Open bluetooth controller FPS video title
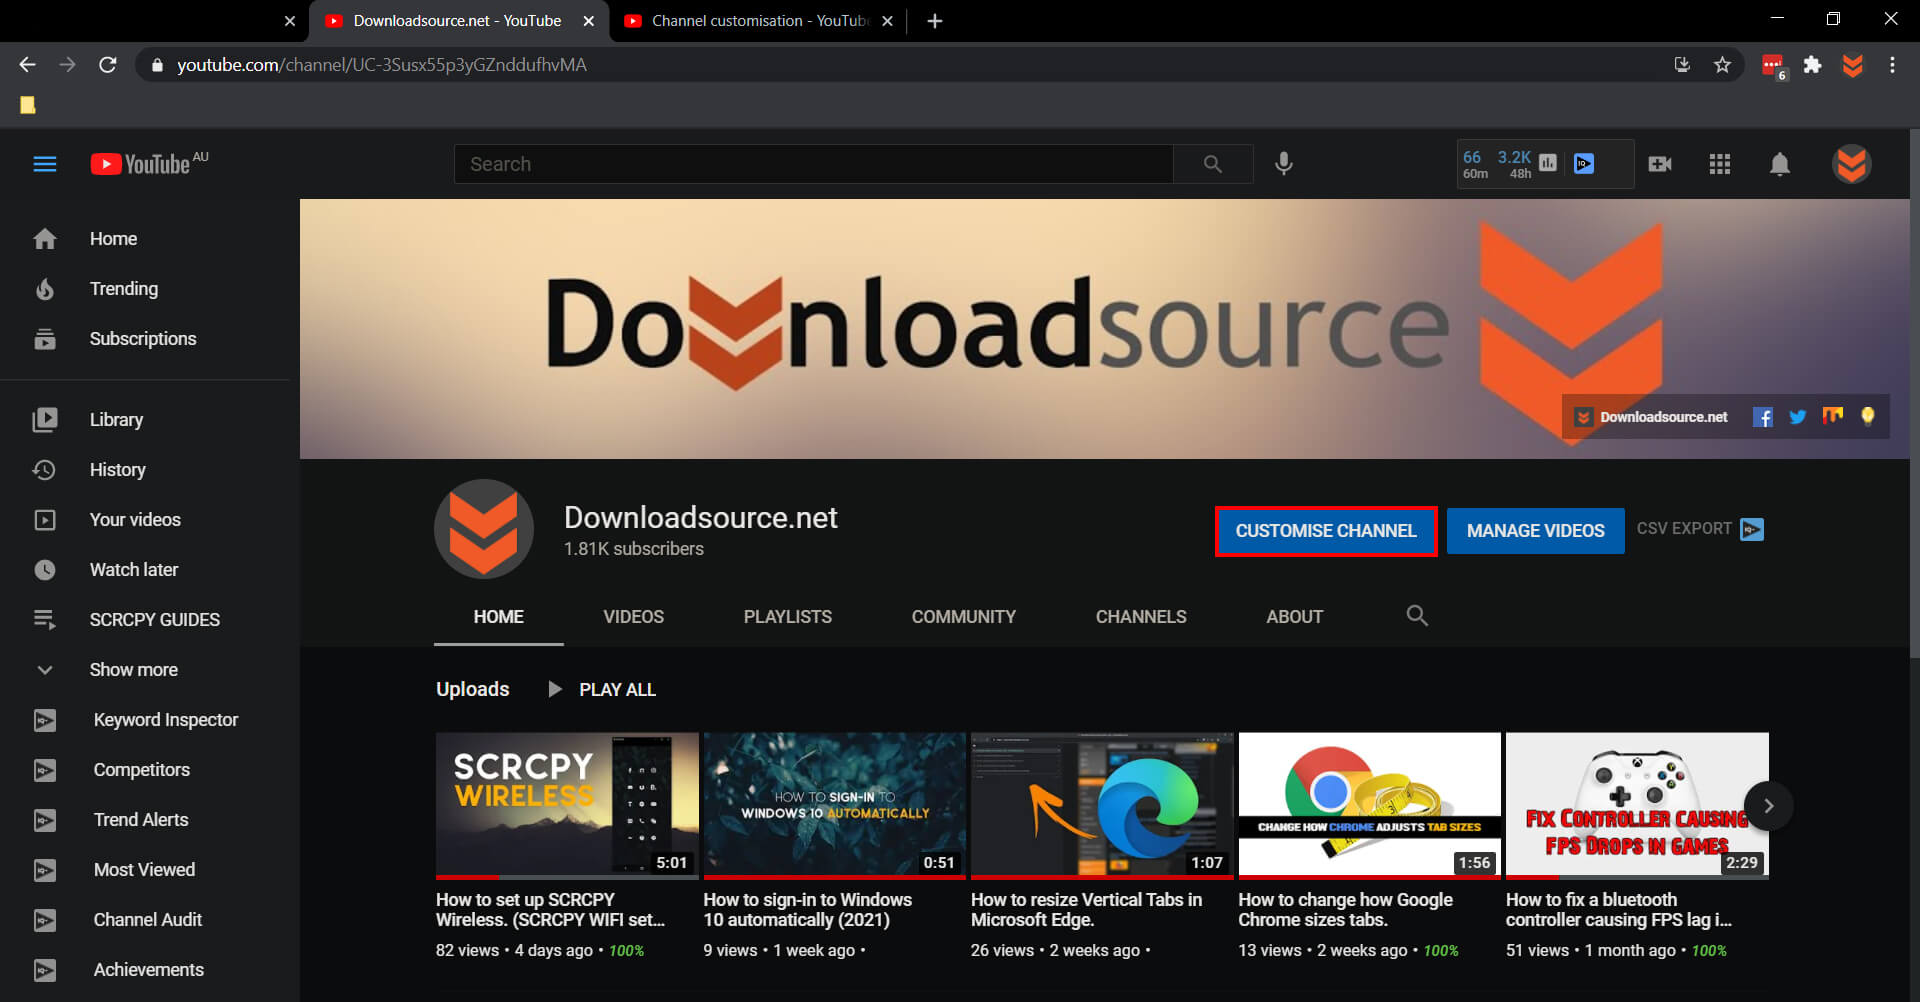1920x1002 pixels. [x=1618, y=910]
